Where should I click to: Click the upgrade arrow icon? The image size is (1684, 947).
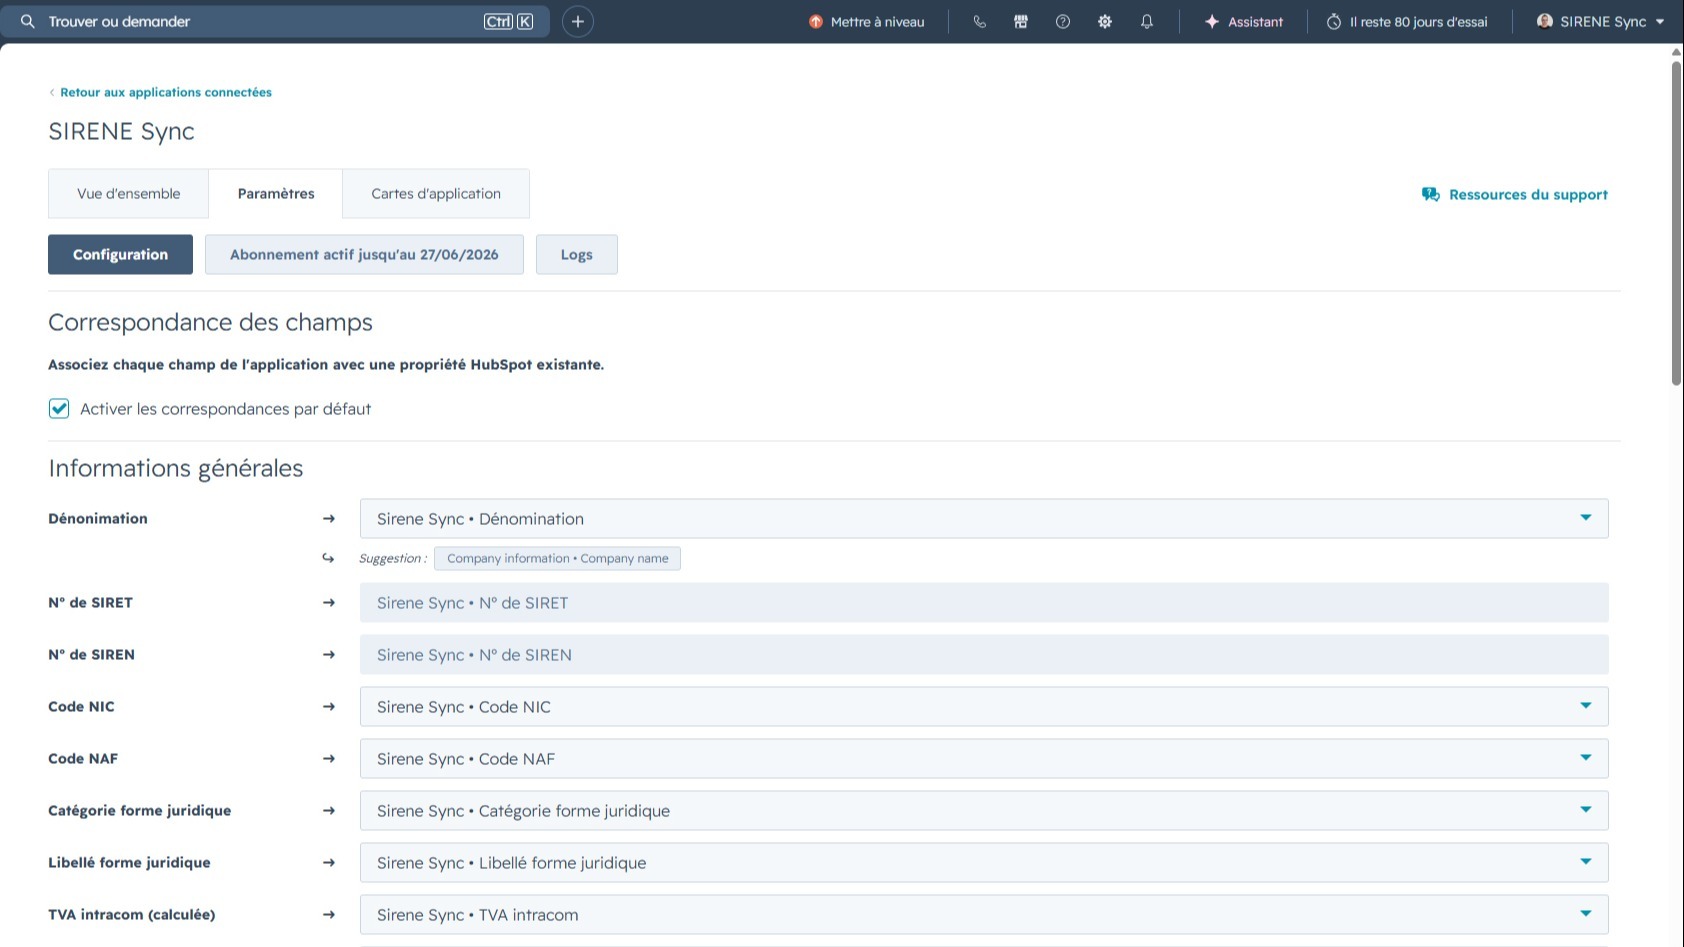coord(816,21)
